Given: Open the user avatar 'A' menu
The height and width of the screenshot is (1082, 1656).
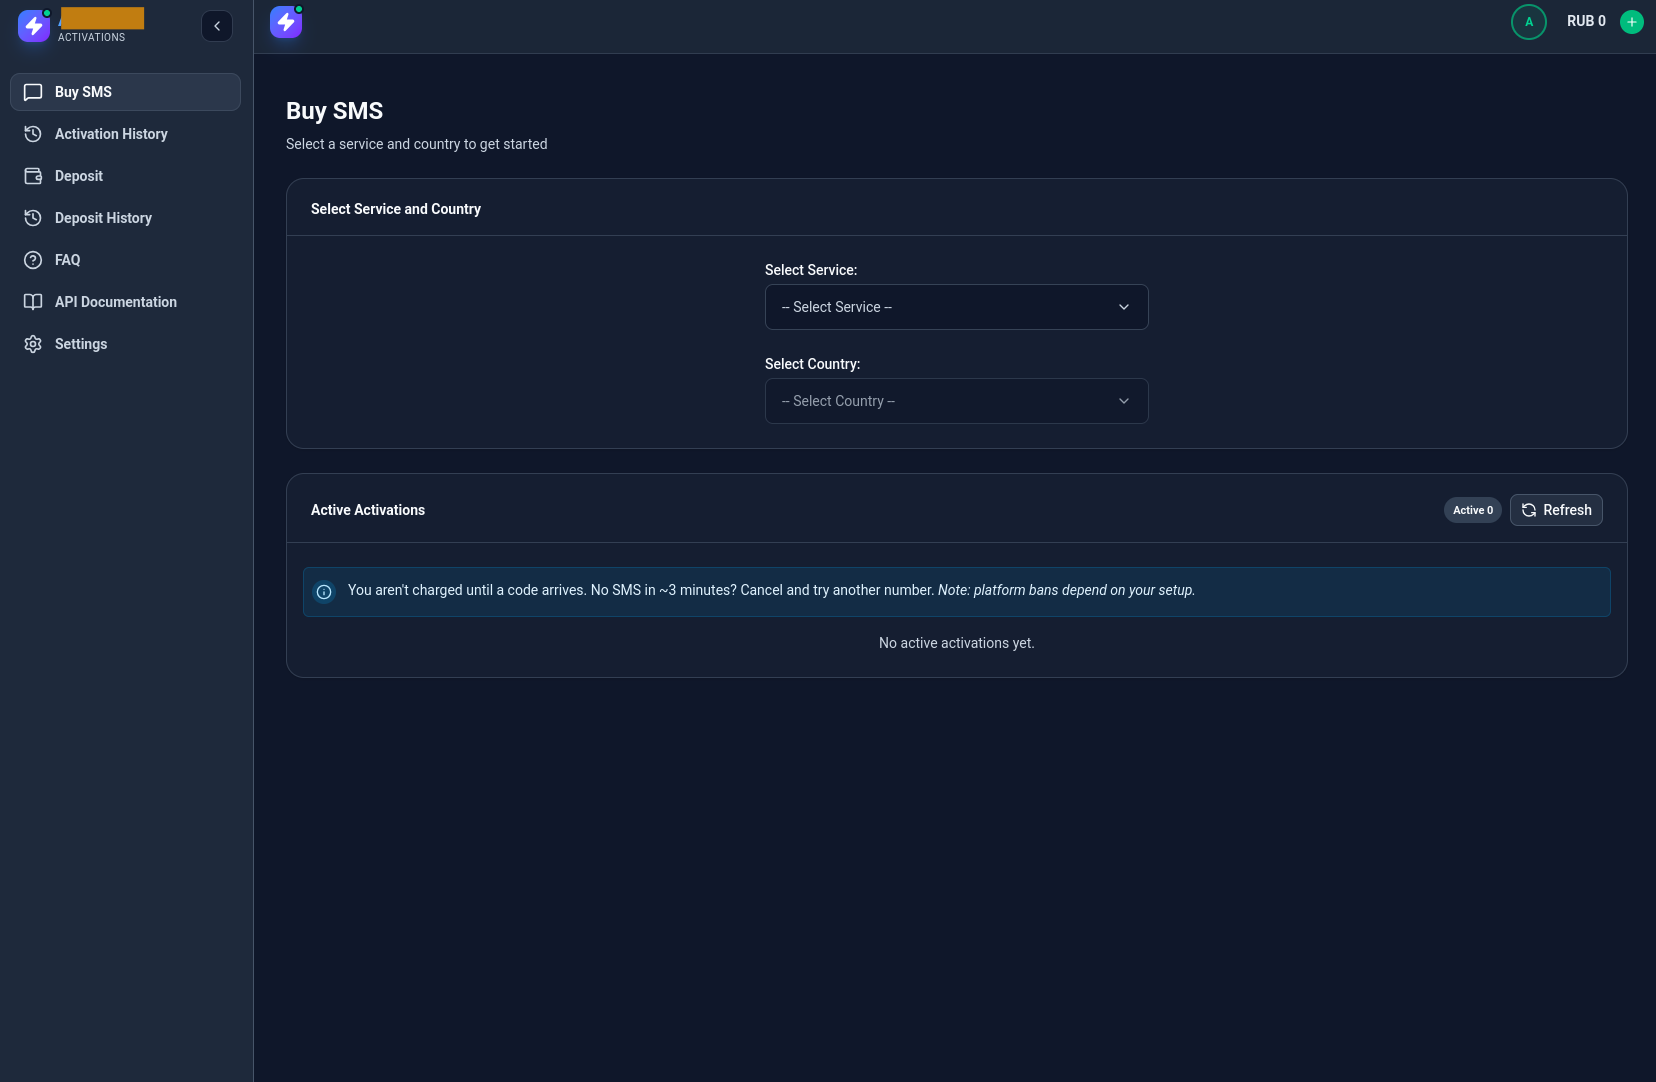Looking at the screenshot, I should coord(1529,22).
